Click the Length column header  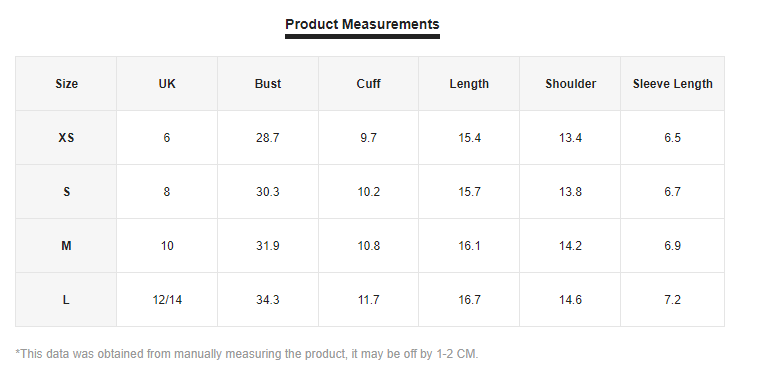coord(469,84)
